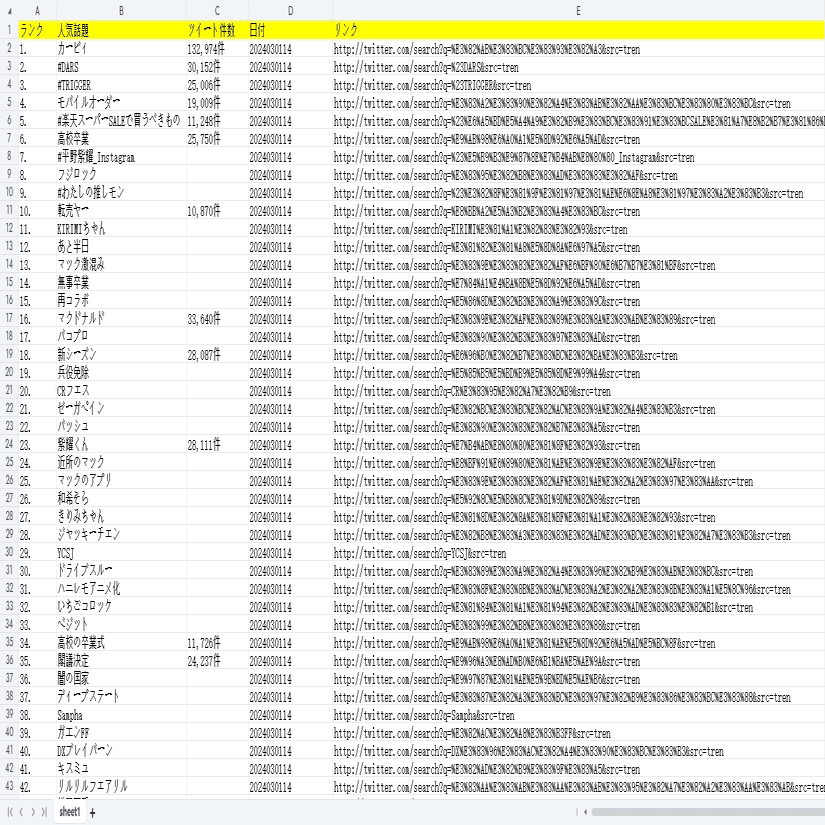825x825 pixels.
Task: Click the #TRIGGER Twitter search link
Action: (432, 85)
